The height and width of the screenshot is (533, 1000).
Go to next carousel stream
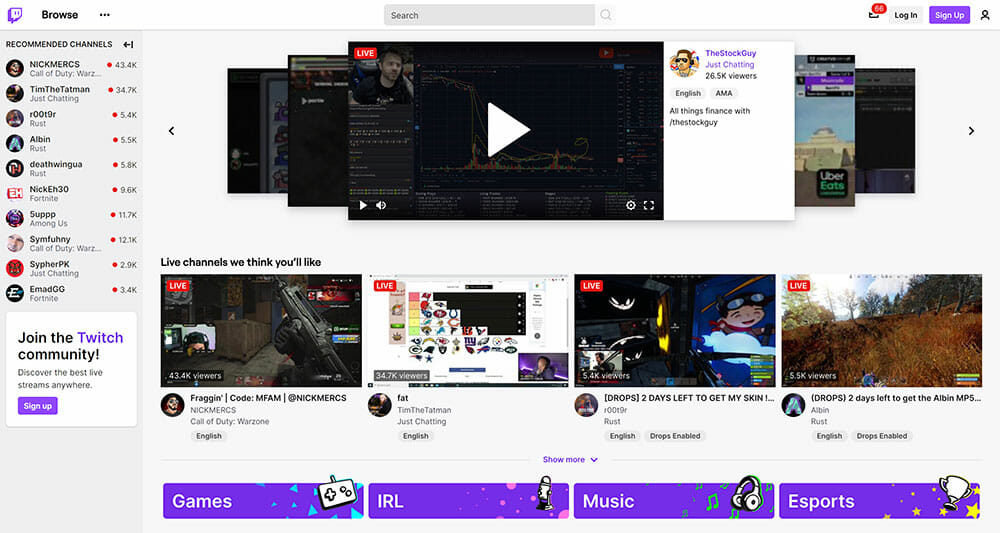[970, 131]
